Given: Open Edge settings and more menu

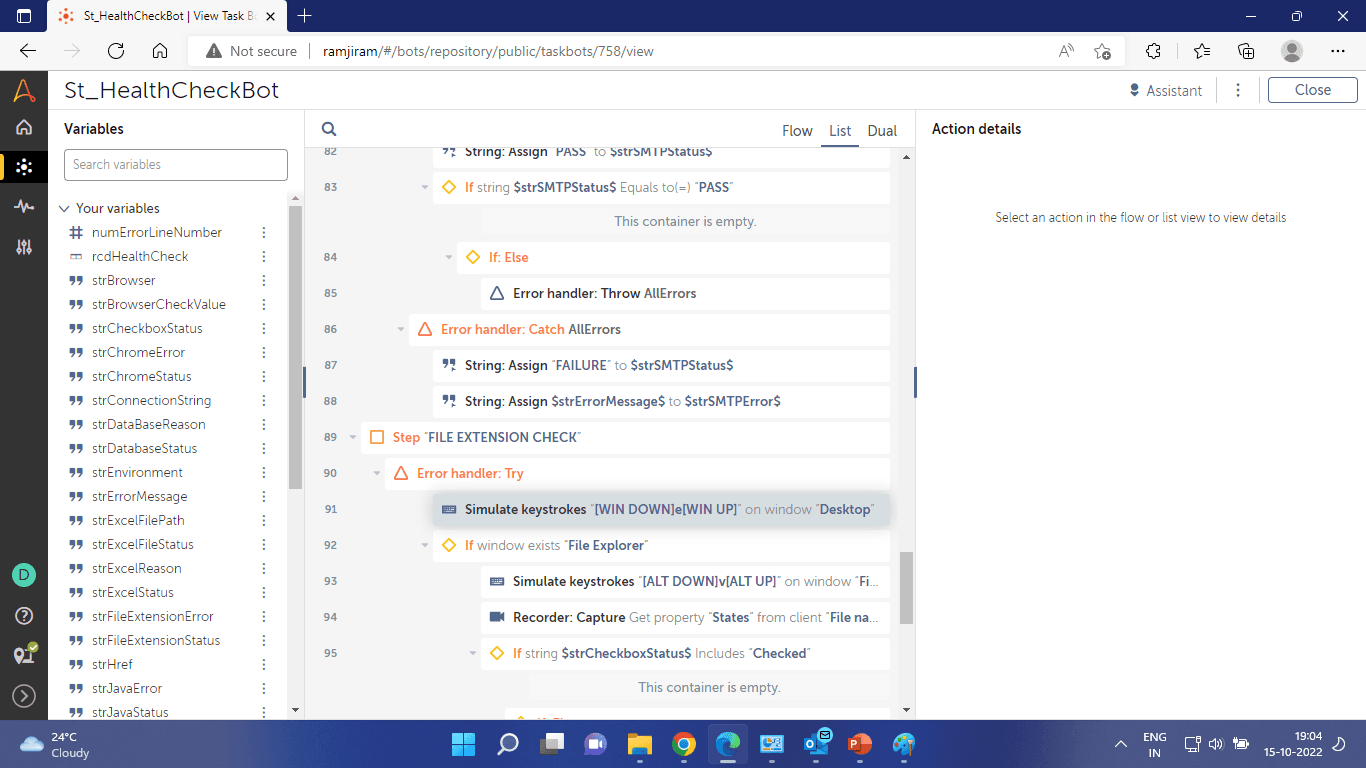Looking at the screenshot, I should (x=1338, y=51).
